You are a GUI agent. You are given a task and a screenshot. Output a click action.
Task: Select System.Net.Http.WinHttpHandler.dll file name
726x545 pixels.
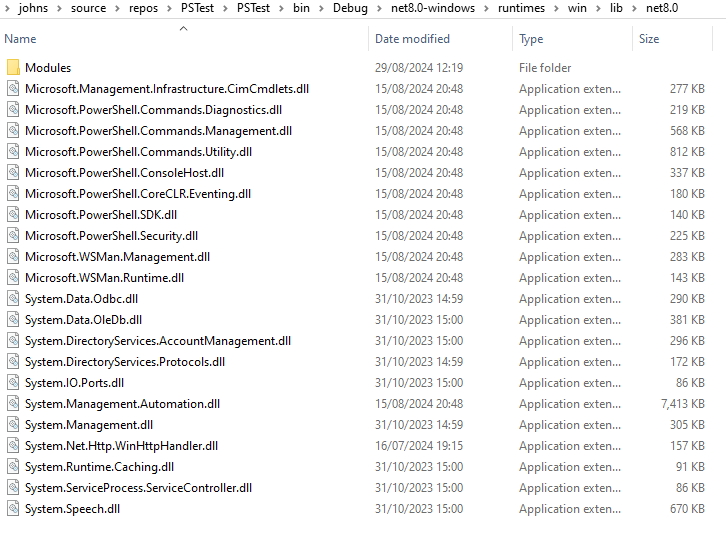[122, 445]
